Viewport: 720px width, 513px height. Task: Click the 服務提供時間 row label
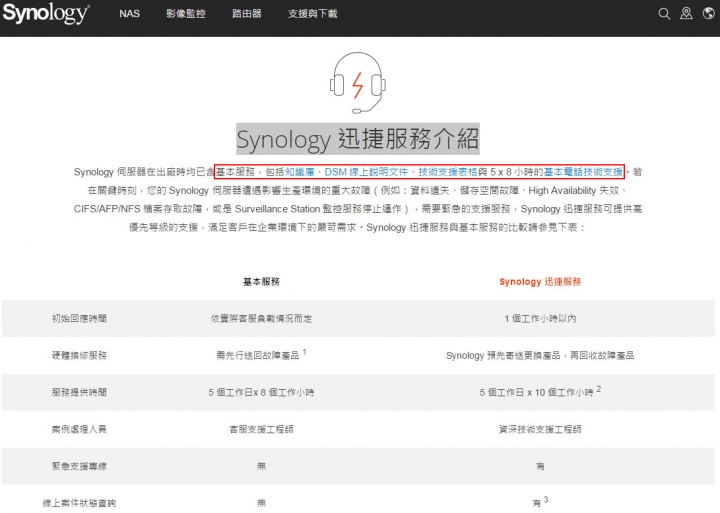coord(79,392)
